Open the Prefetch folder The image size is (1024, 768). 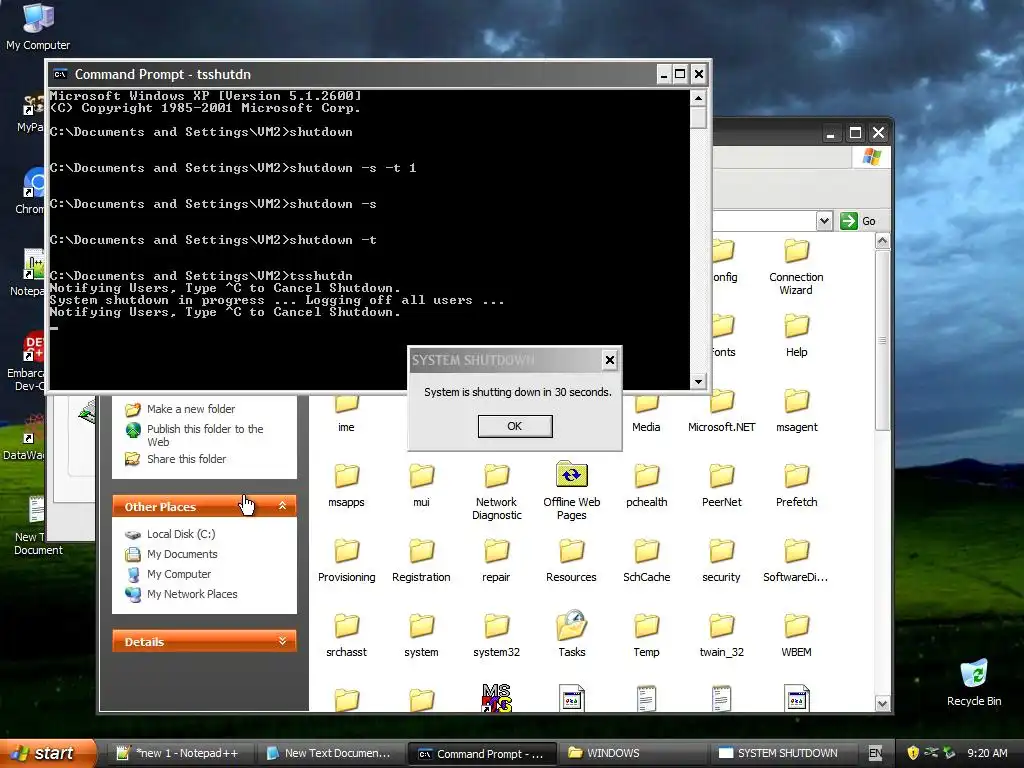(797, 485)
